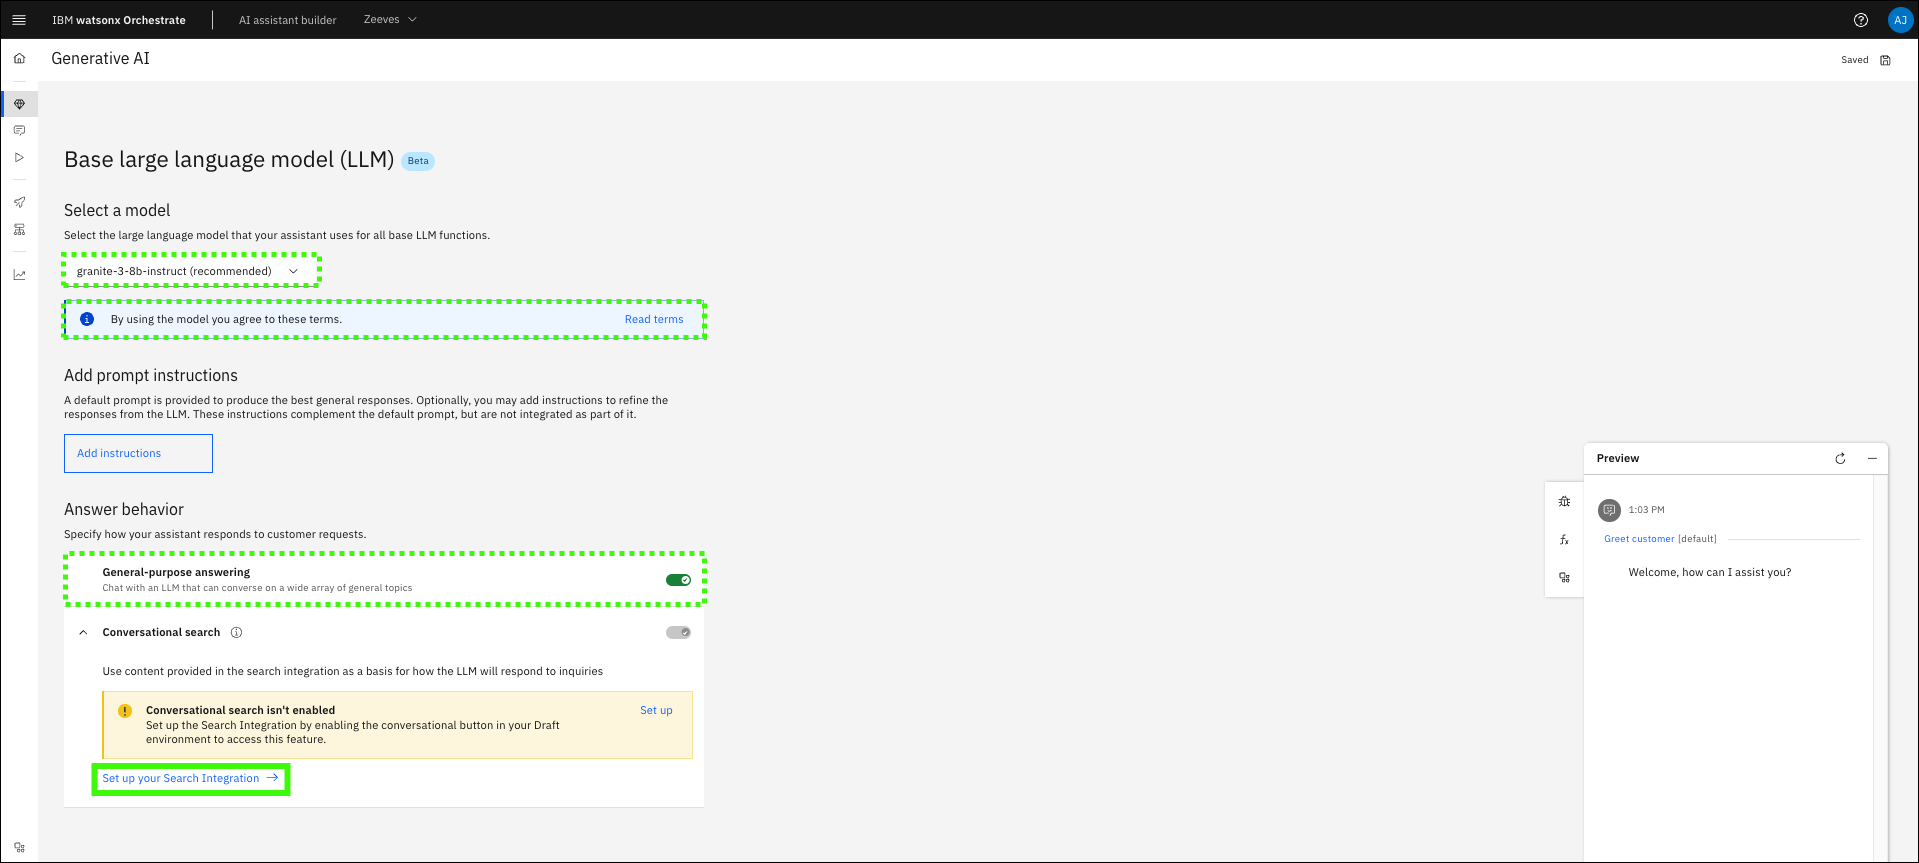Open the rocket Publish icon in sidebar
The height and width of the screenshot is (863, 1919).
tap(19, 202)
